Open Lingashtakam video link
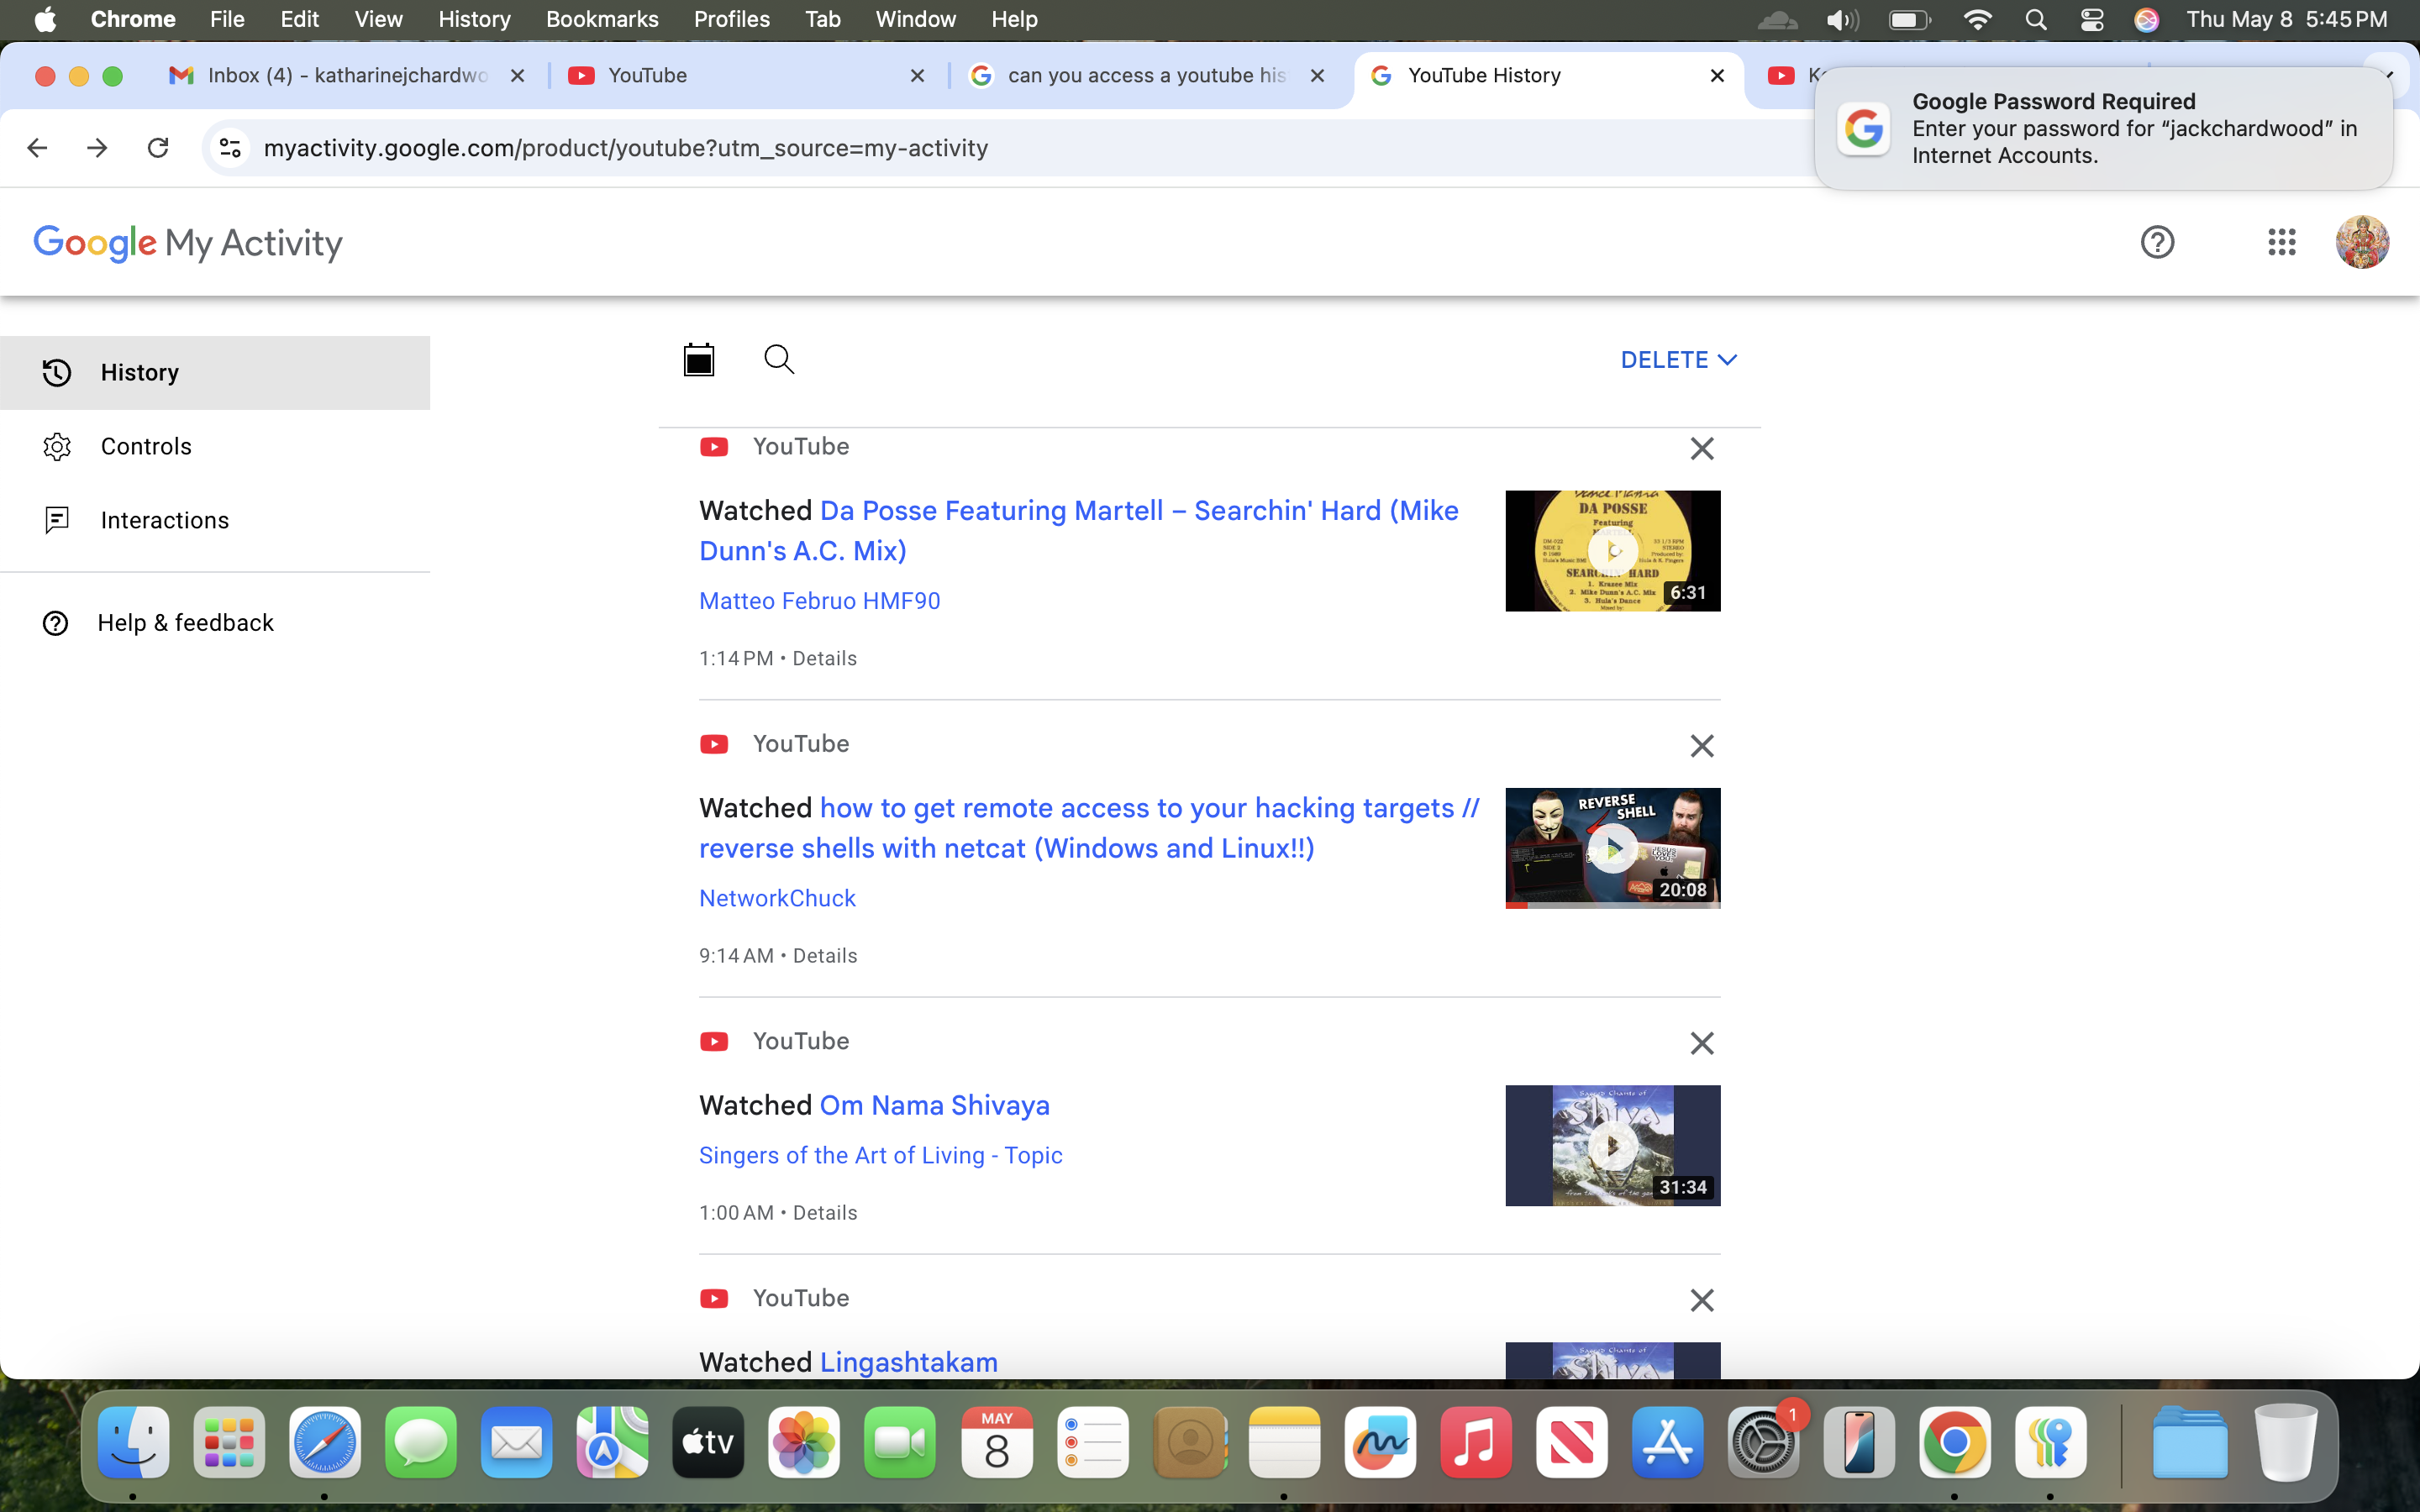2420x1512 pixels. pos(908,1362)
